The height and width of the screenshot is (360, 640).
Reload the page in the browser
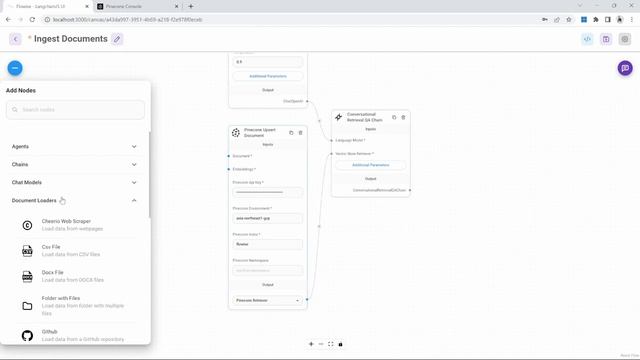coord(32,20)
